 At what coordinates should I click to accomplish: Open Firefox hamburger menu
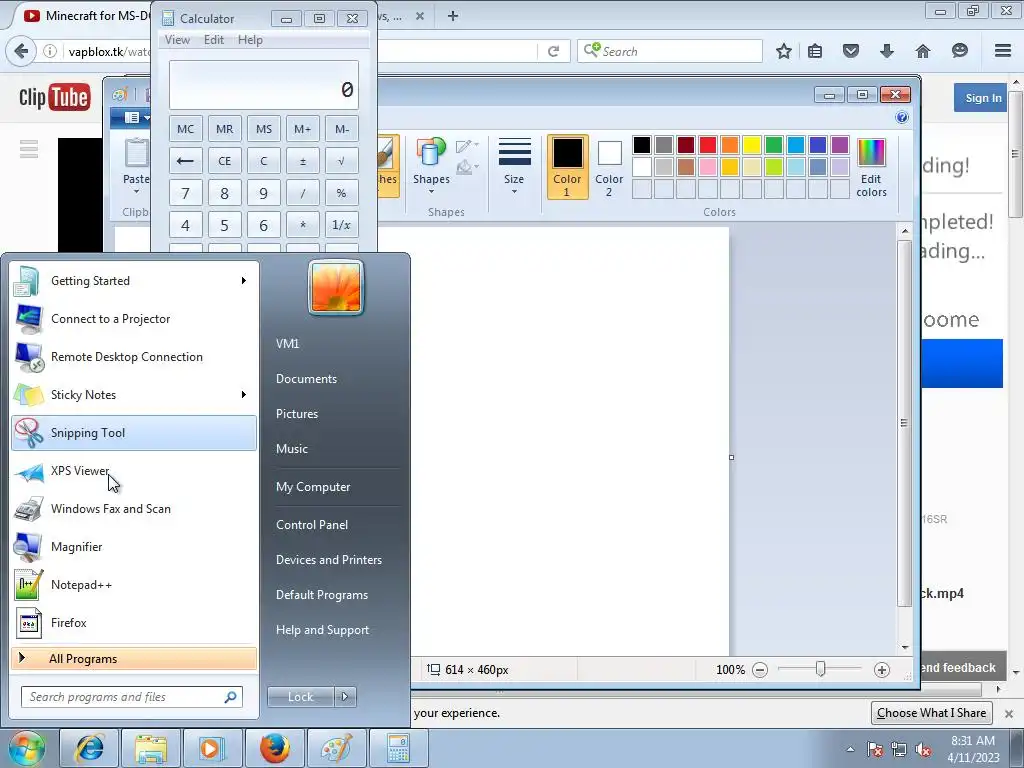coord(1003,51)
